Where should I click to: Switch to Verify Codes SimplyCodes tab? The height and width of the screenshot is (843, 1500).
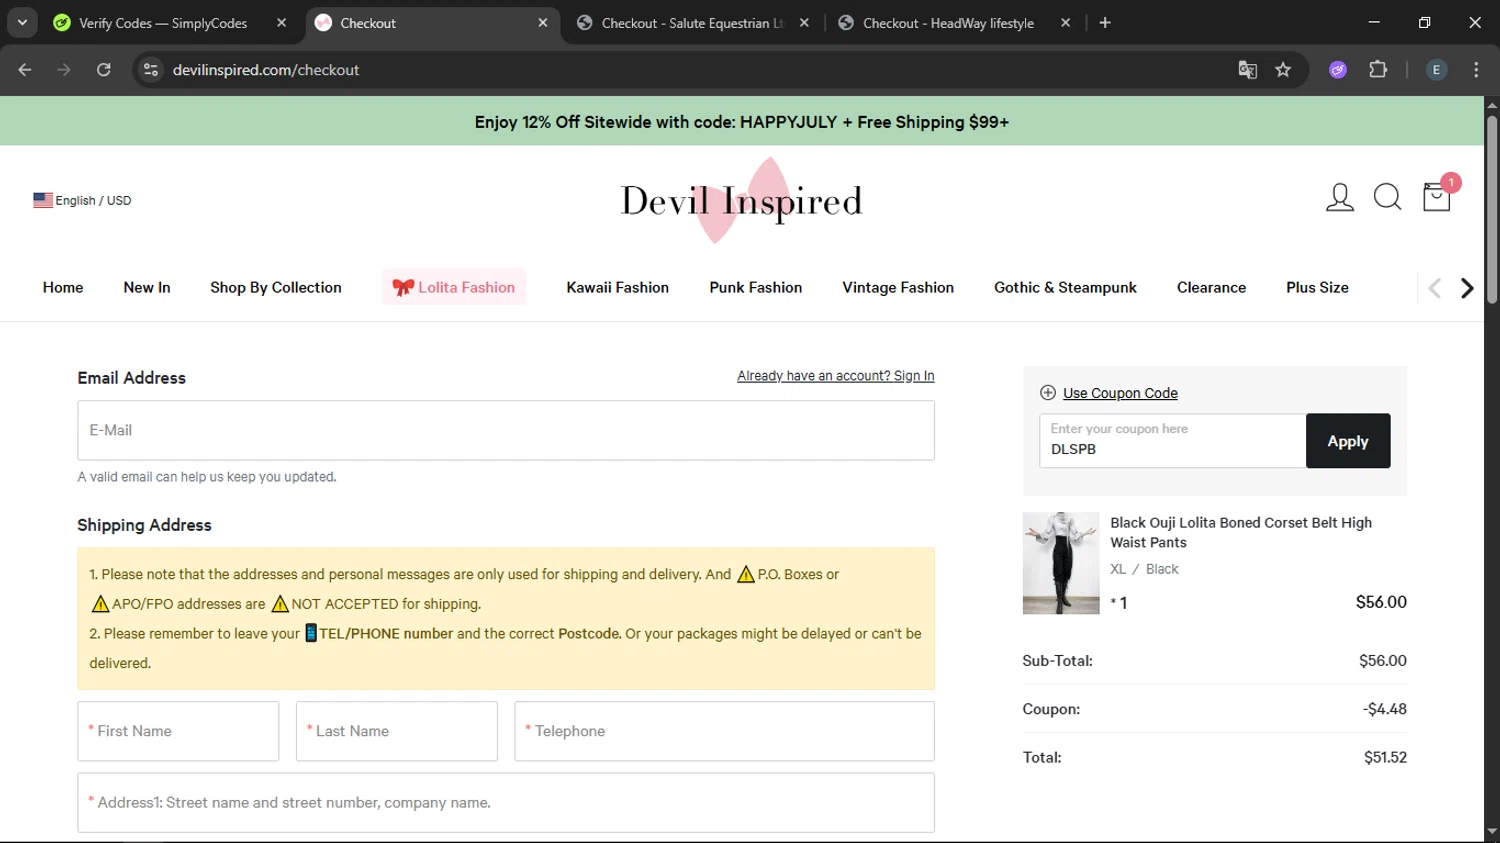[163, 23]
